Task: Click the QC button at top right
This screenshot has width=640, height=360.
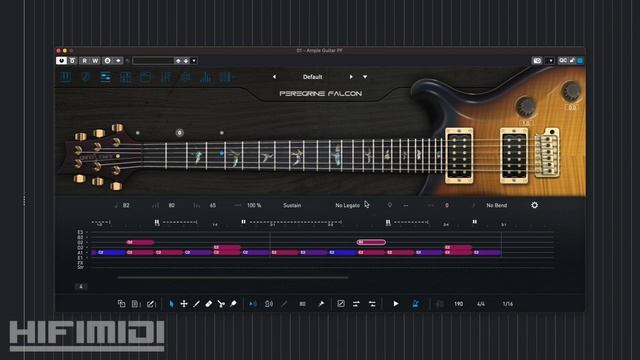Action: (x=563, y=60)
